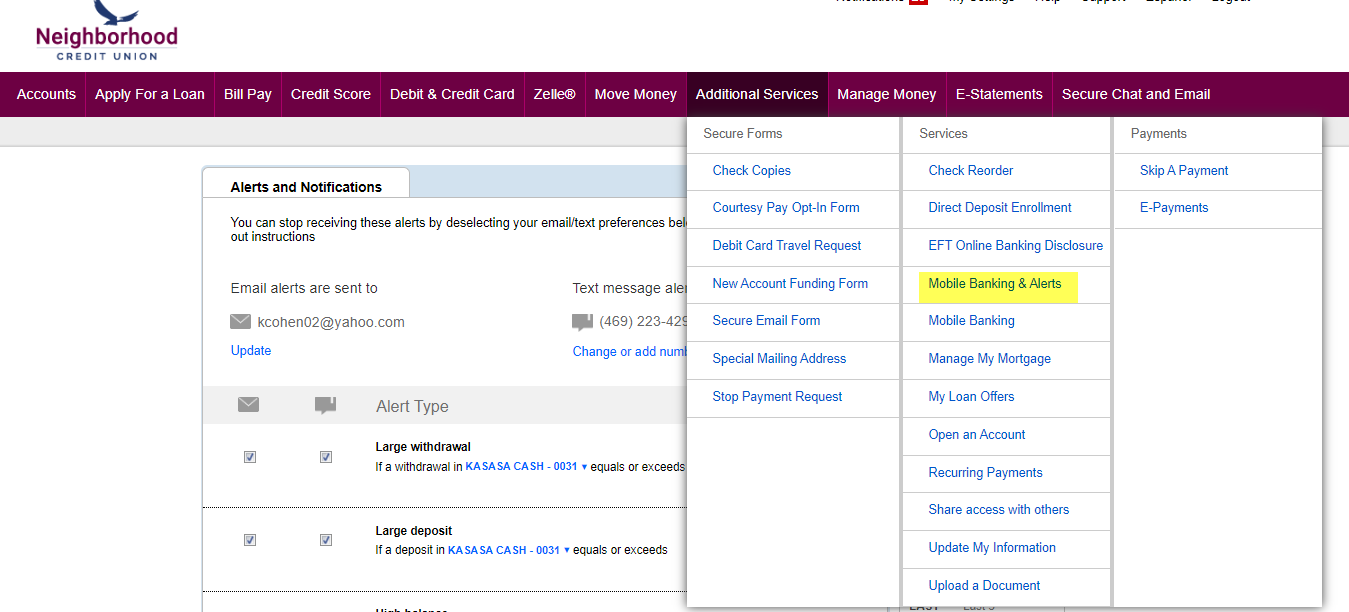Select Upload a Document
This screenshot has width=1349, height=612.
tap(985, 585)
